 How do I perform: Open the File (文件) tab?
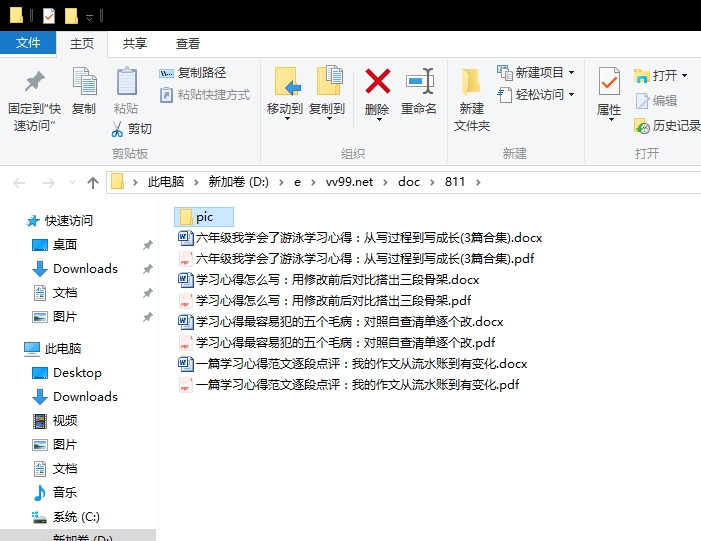point(28,43)
